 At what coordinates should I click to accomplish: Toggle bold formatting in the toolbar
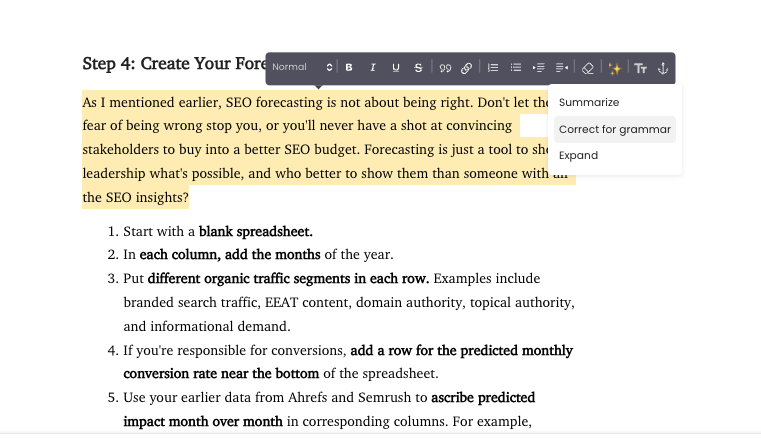click(348, 67)
